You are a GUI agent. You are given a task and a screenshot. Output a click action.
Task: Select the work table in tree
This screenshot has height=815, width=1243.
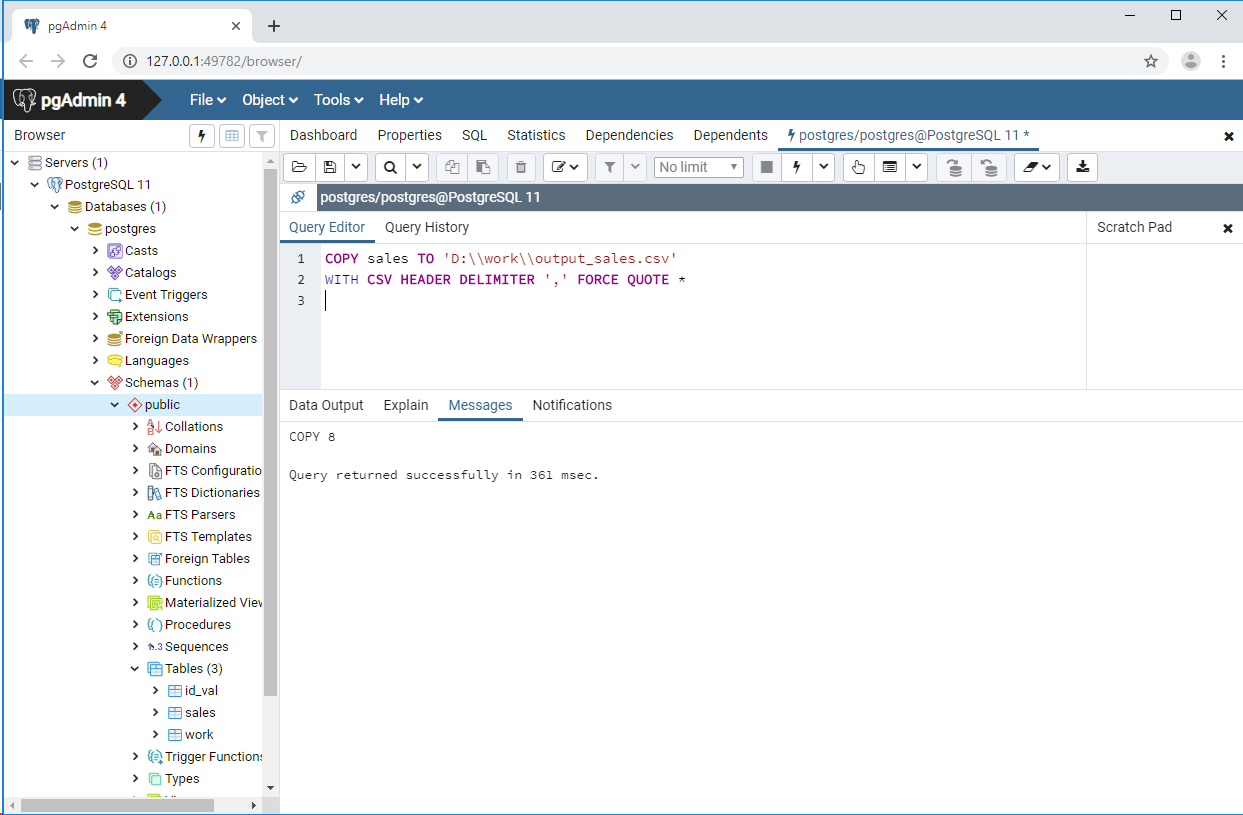(199, 735)
